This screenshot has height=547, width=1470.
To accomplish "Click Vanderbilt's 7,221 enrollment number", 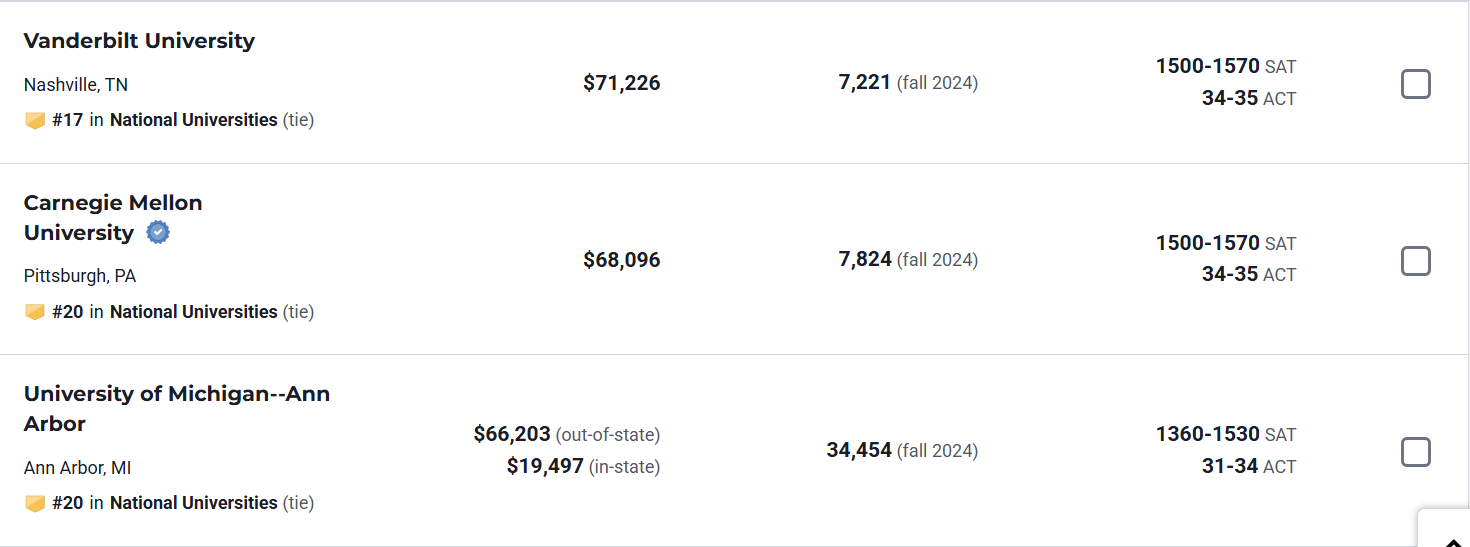I will click(864, 82).
